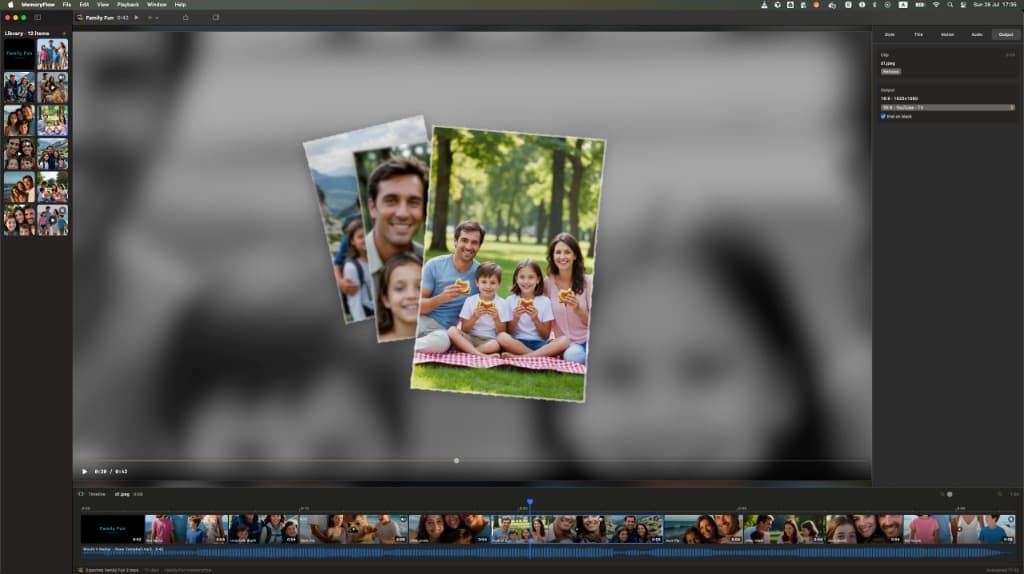Screen dimensions: 1024x574
Task: Click the menu bar date and clock
Action: (x=995, y=5)
